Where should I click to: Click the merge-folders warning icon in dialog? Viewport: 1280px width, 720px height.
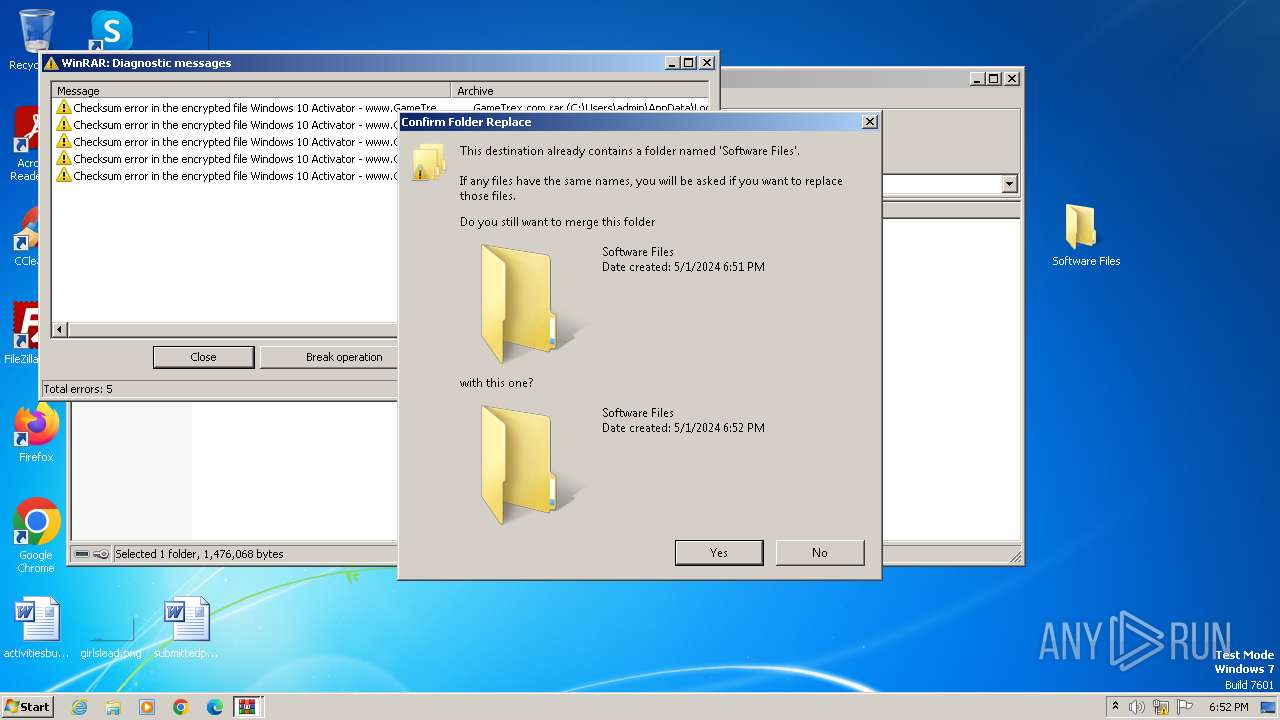click(x=428, y=162)
